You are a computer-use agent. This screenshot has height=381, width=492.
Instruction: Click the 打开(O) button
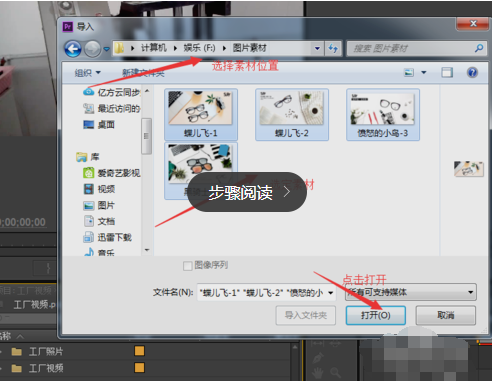376,315
